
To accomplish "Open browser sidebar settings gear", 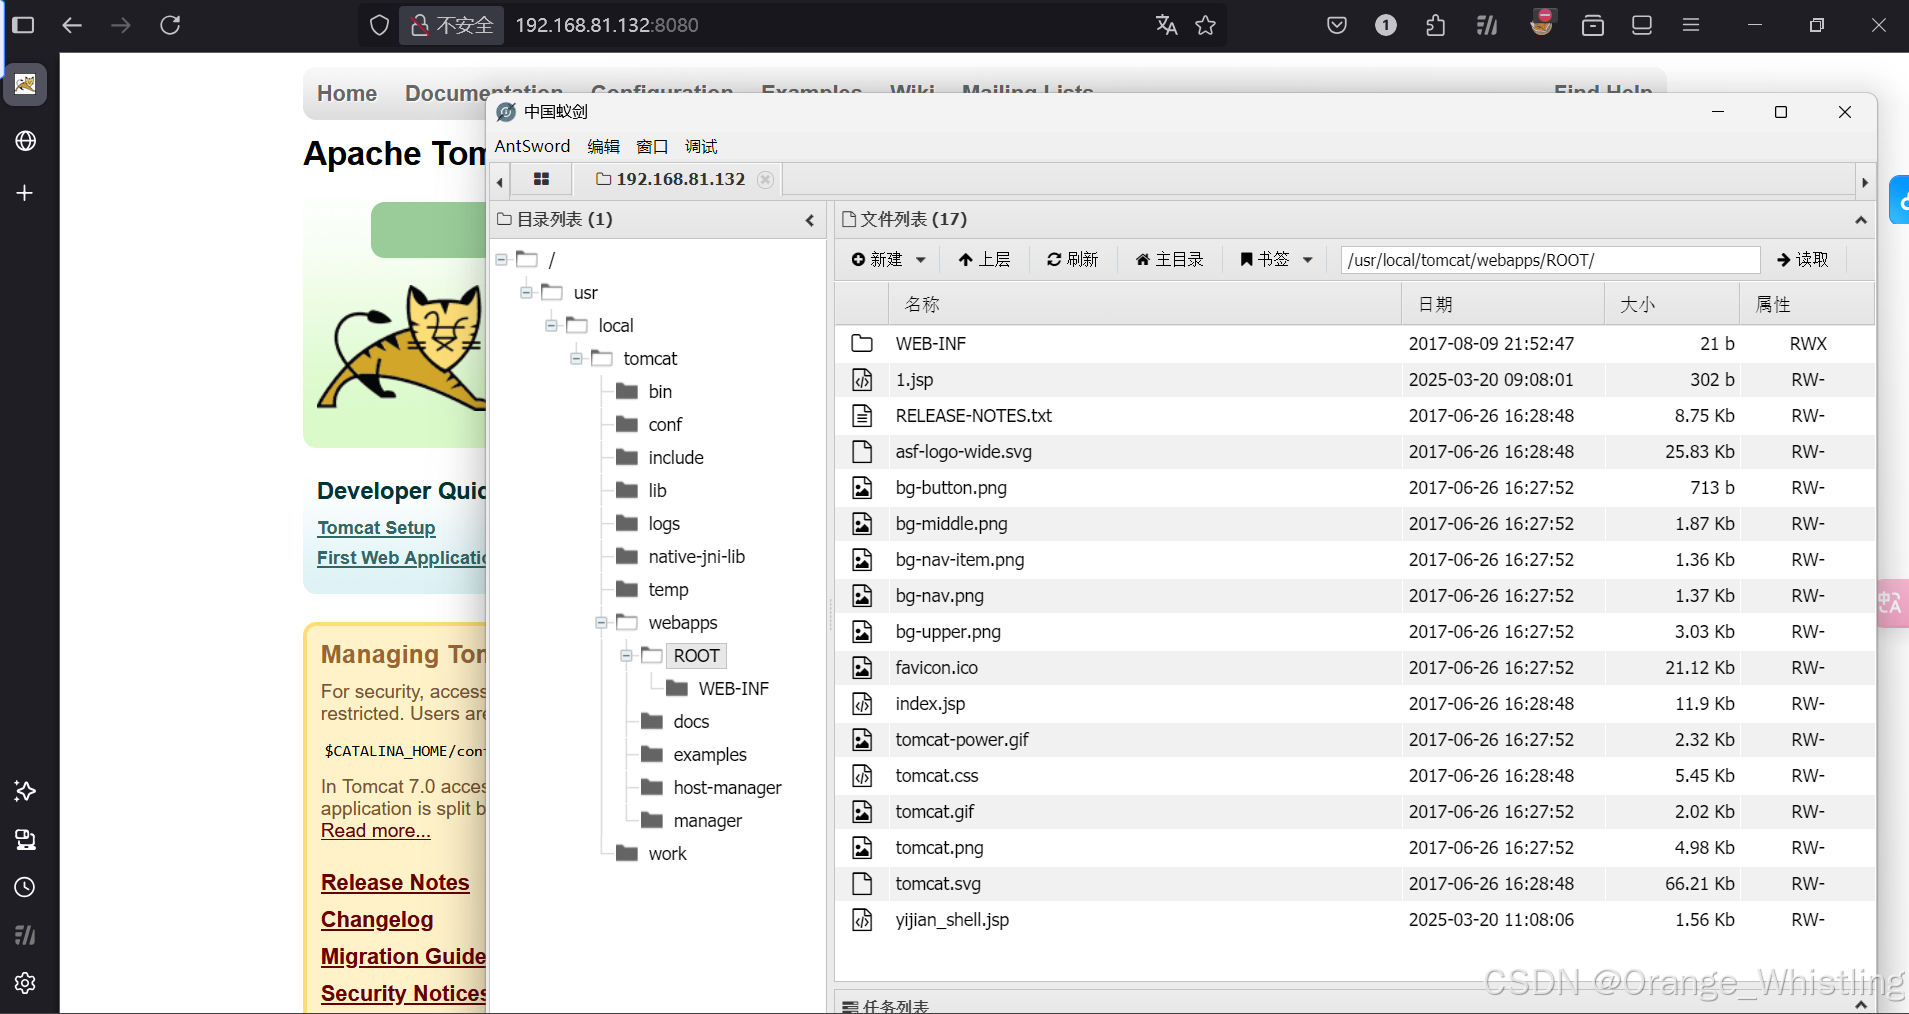I will click(25, 983).
